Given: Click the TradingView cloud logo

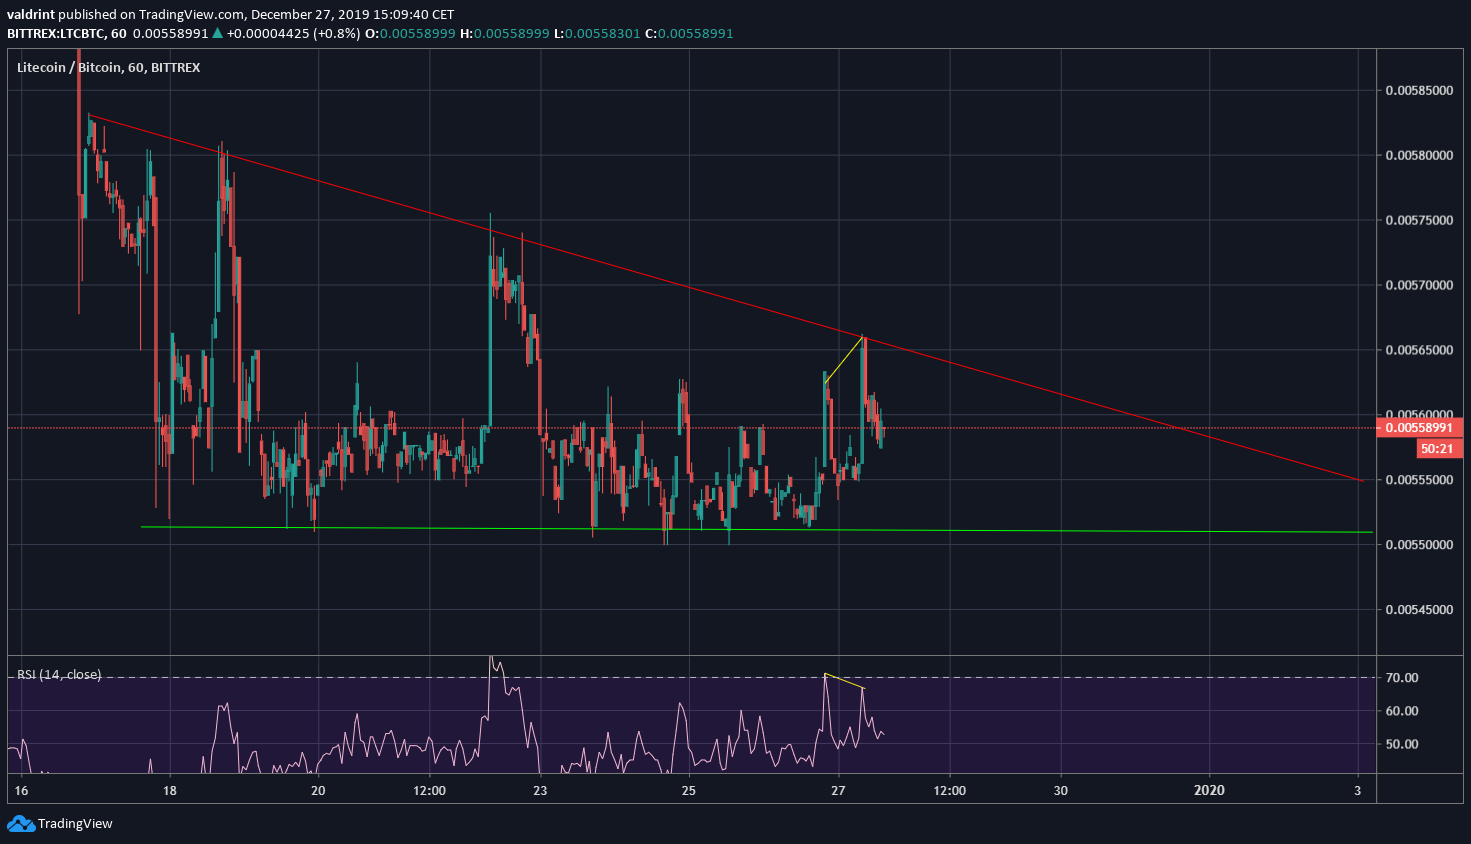Looking at the screenshot, I should click(20, 823).
